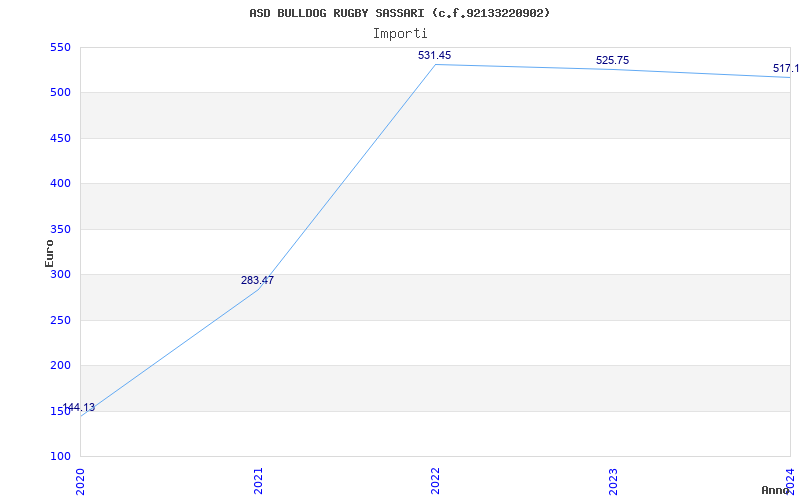The image size is (800, 500).
Task: Click the 2022 x-axis year label
Action: point(435,481)
